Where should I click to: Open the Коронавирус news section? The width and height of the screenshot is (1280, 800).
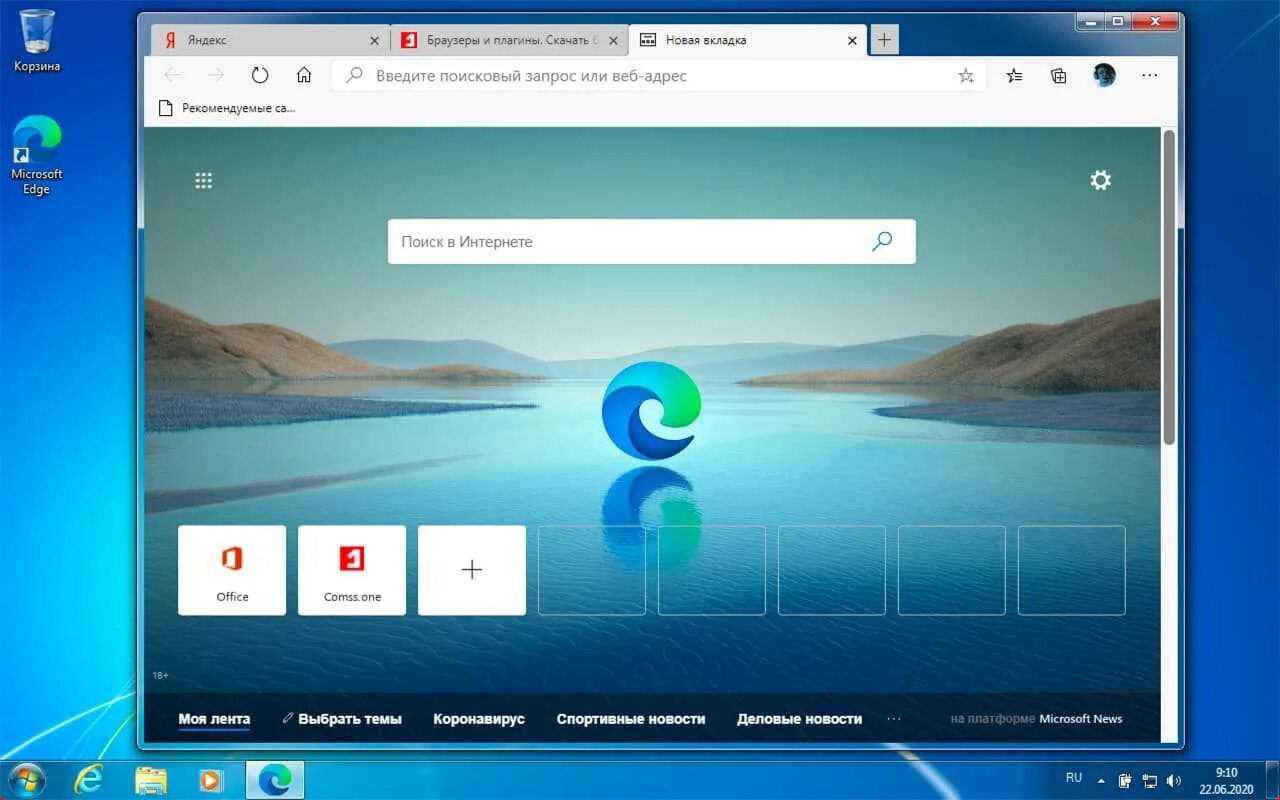point(479,719)
